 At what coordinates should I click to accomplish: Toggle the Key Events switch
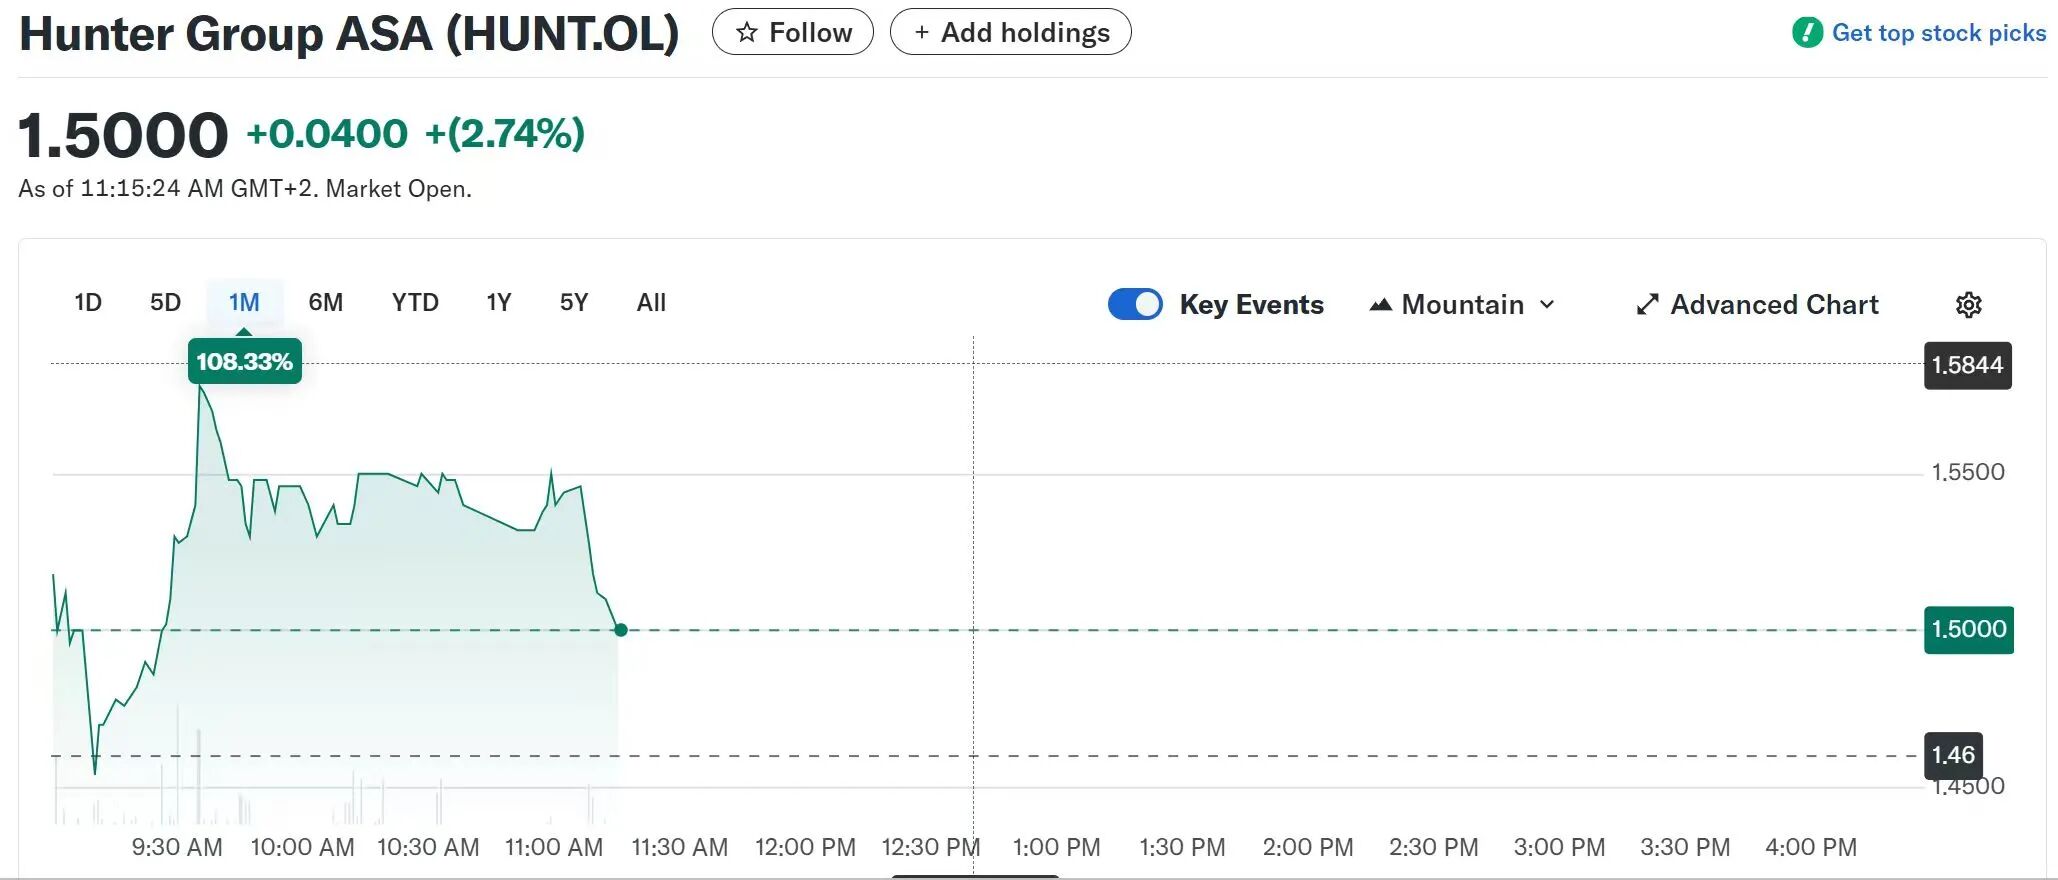(1135, 304)
